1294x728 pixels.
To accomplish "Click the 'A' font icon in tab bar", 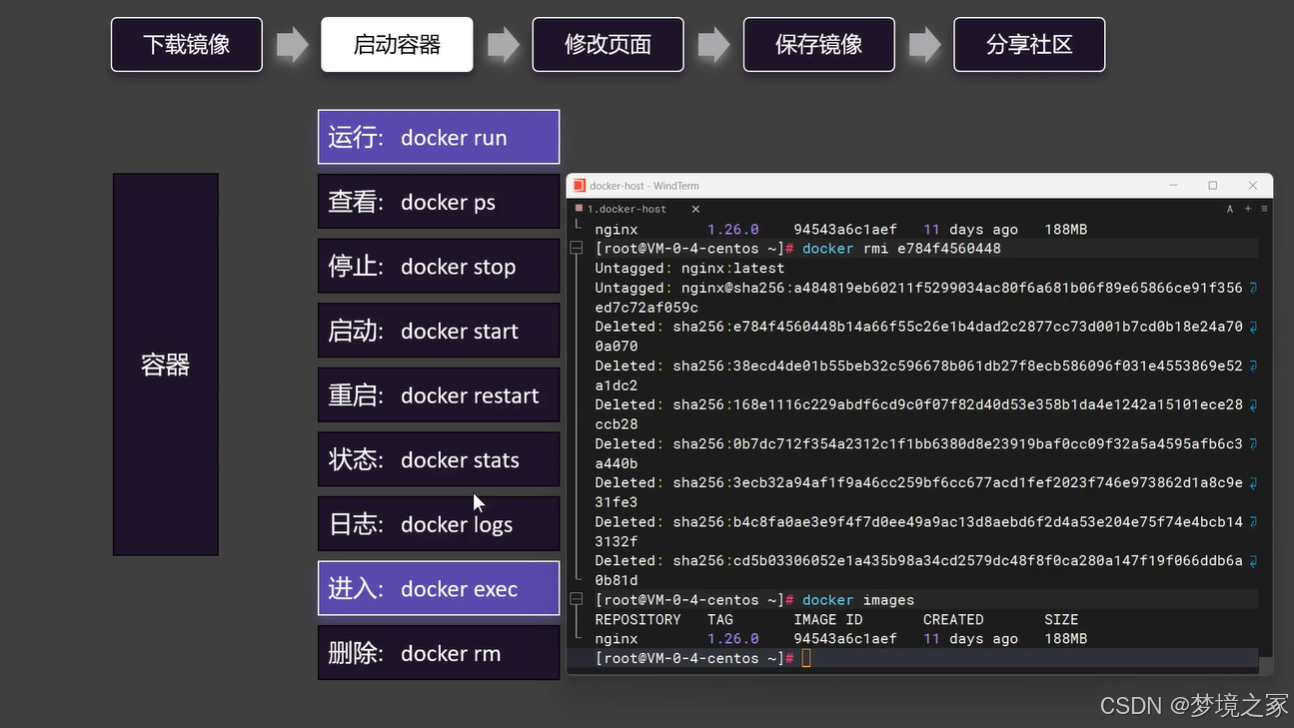I will [1229, 209].
